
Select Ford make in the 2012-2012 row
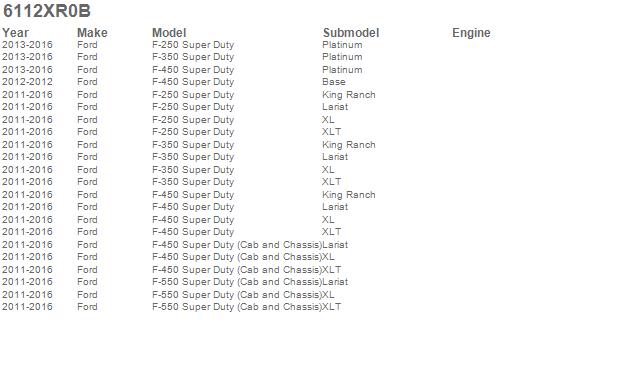tap(87, 82)
